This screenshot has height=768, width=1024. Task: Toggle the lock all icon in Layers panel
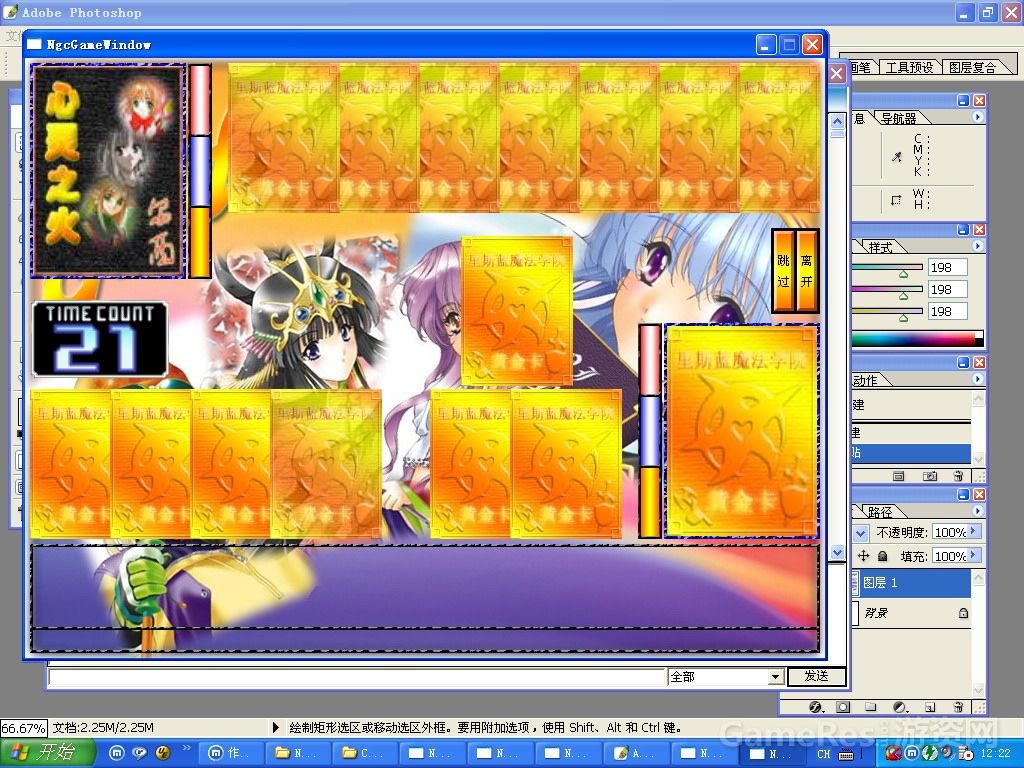pos(883,556)
